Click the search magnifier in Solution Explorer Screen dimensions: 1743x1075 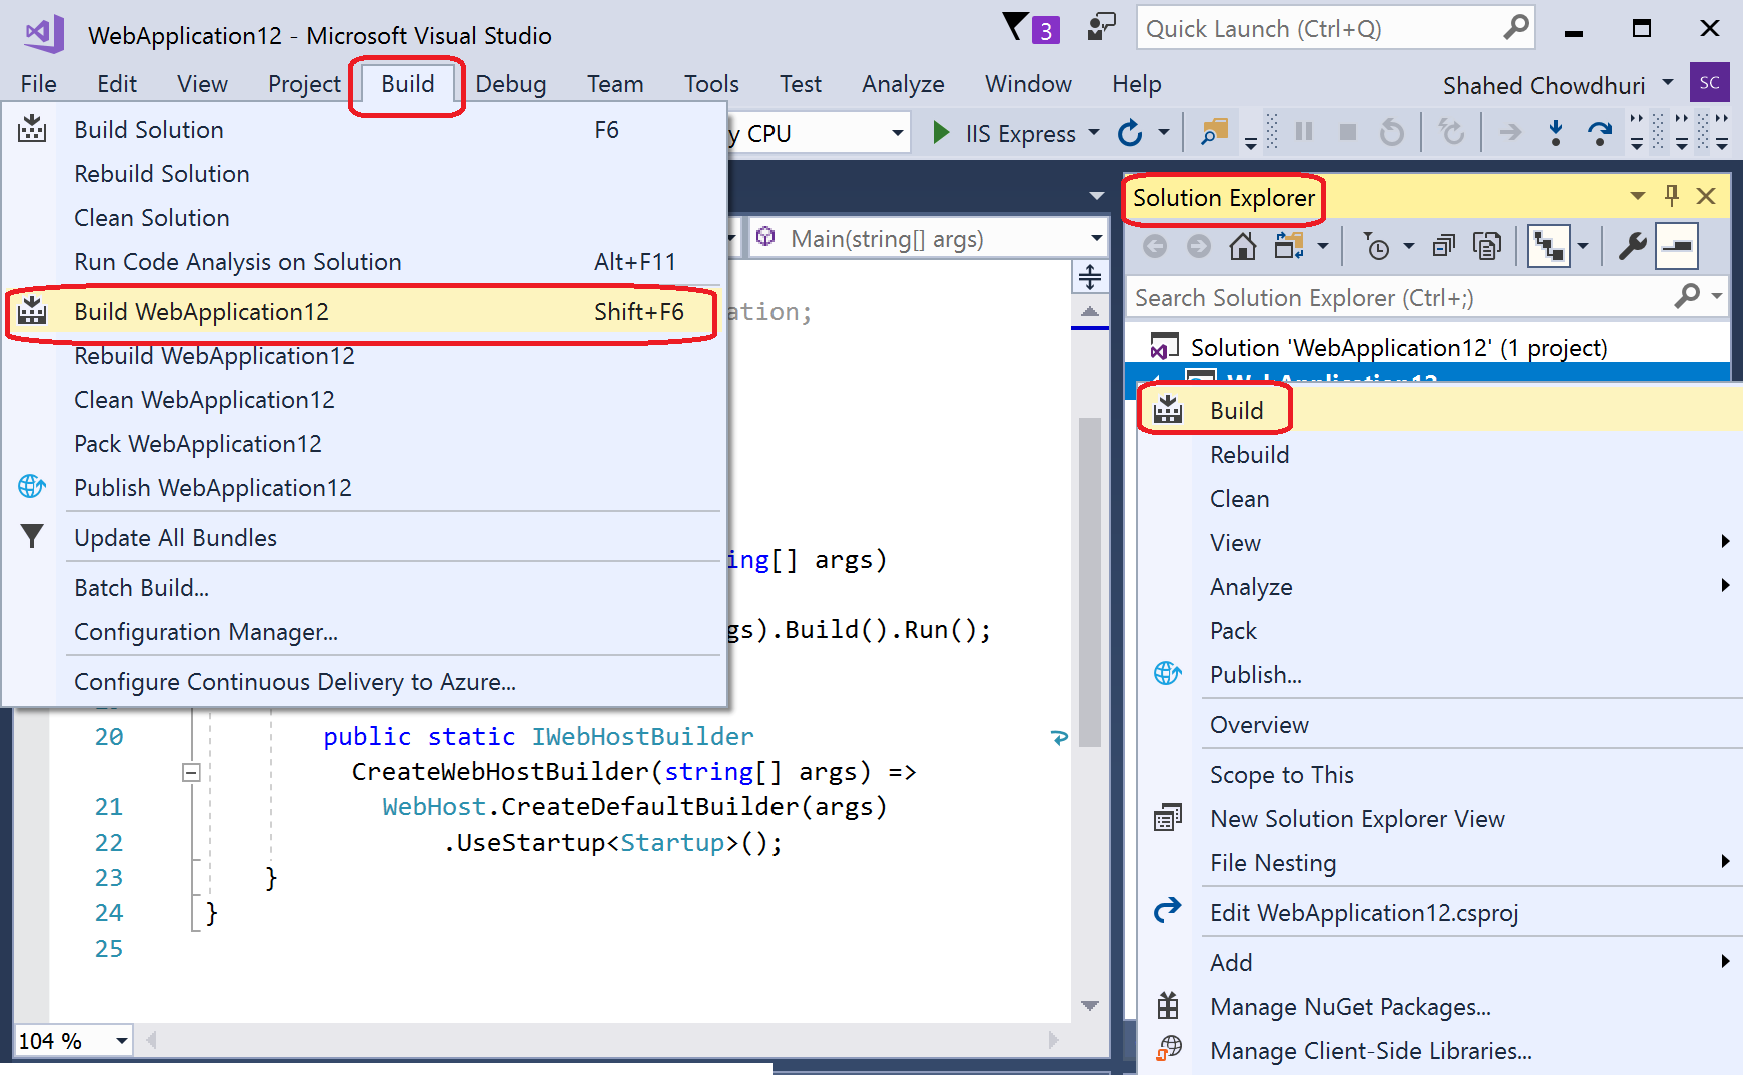1687,296
